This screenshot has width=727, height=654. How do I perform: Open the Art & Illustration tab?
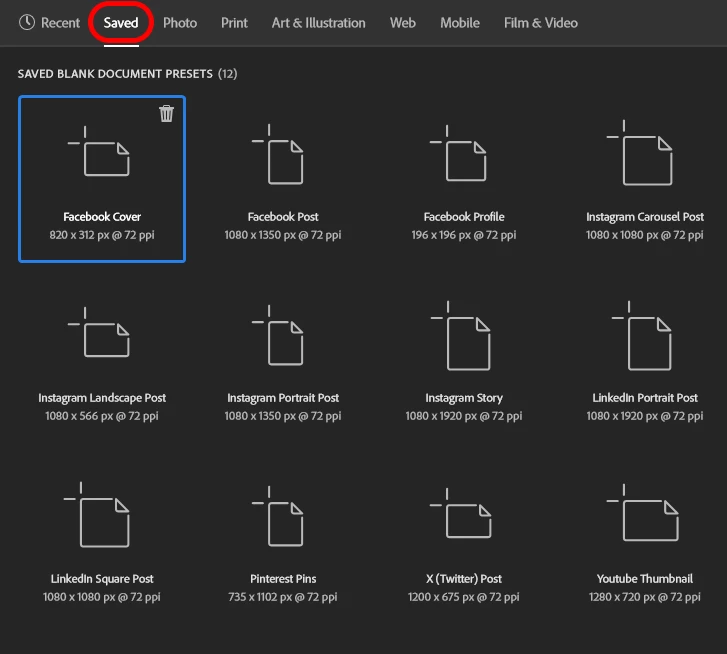coord(319,23)
